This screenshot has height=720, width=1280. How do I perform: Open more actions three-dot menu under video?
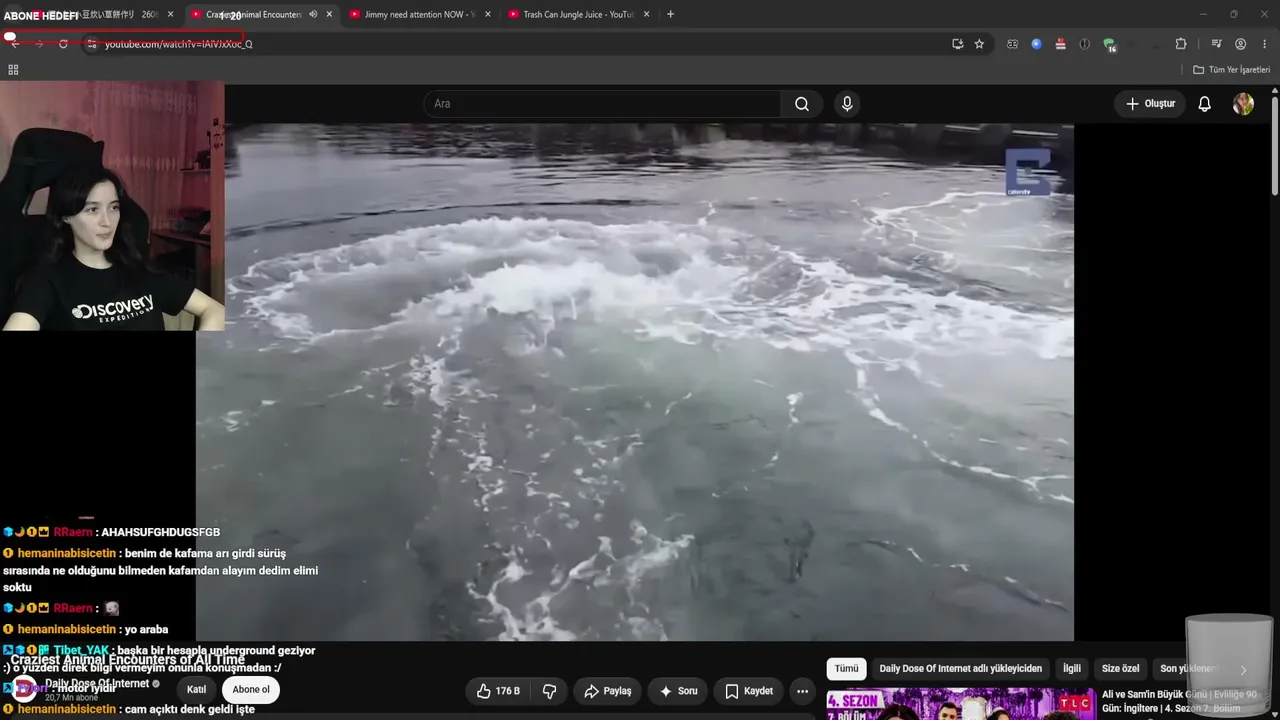(x=802, y=691)
